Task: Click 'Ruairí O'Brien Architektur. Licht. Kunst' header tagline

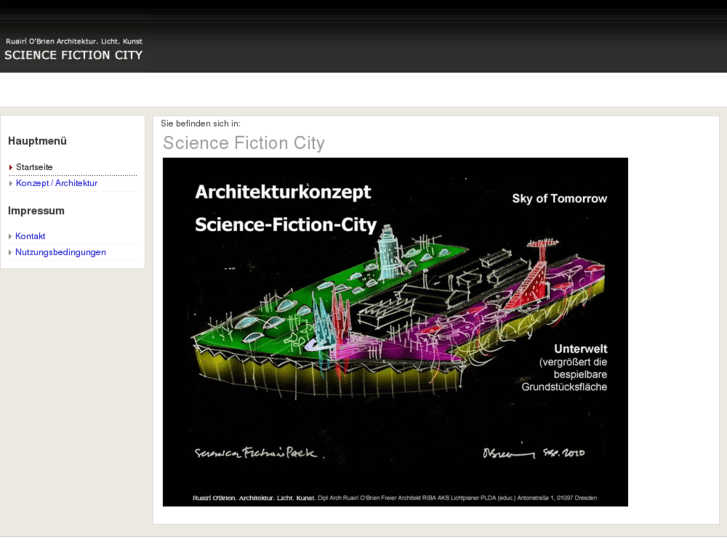Action: [x=74, y=41]
